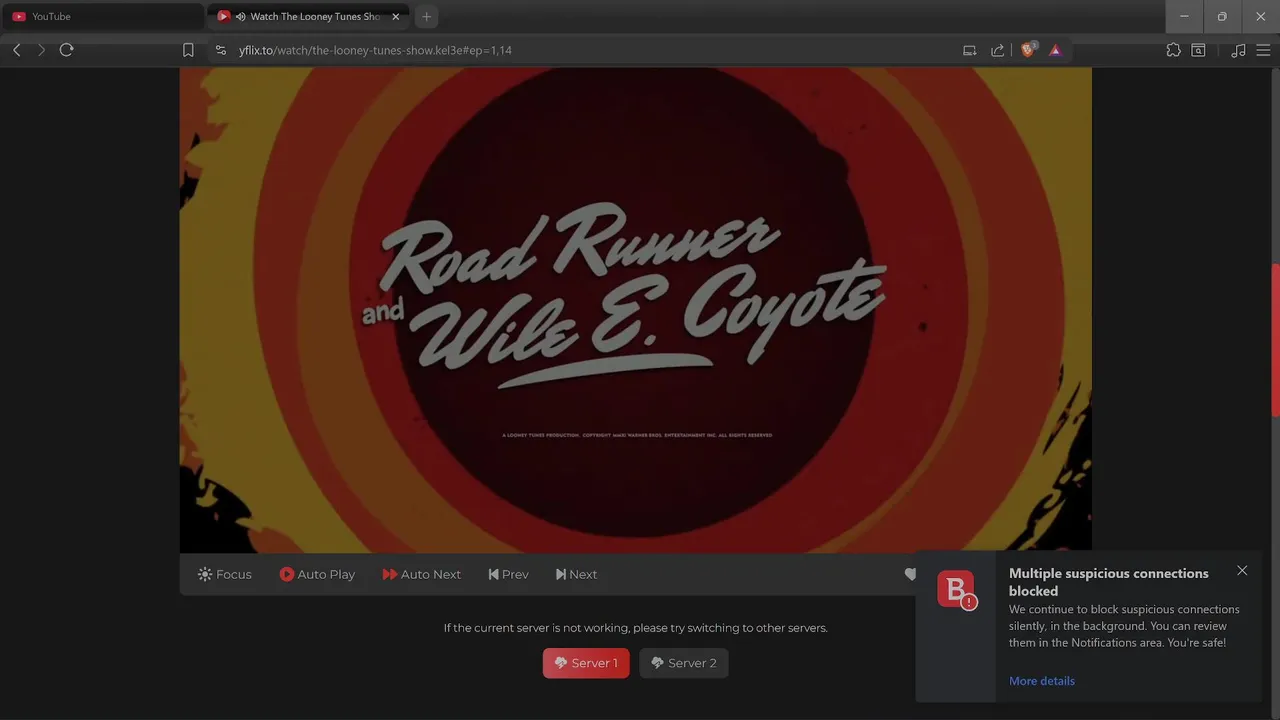
Task: Open the share page icon
Action: [997, 50]
